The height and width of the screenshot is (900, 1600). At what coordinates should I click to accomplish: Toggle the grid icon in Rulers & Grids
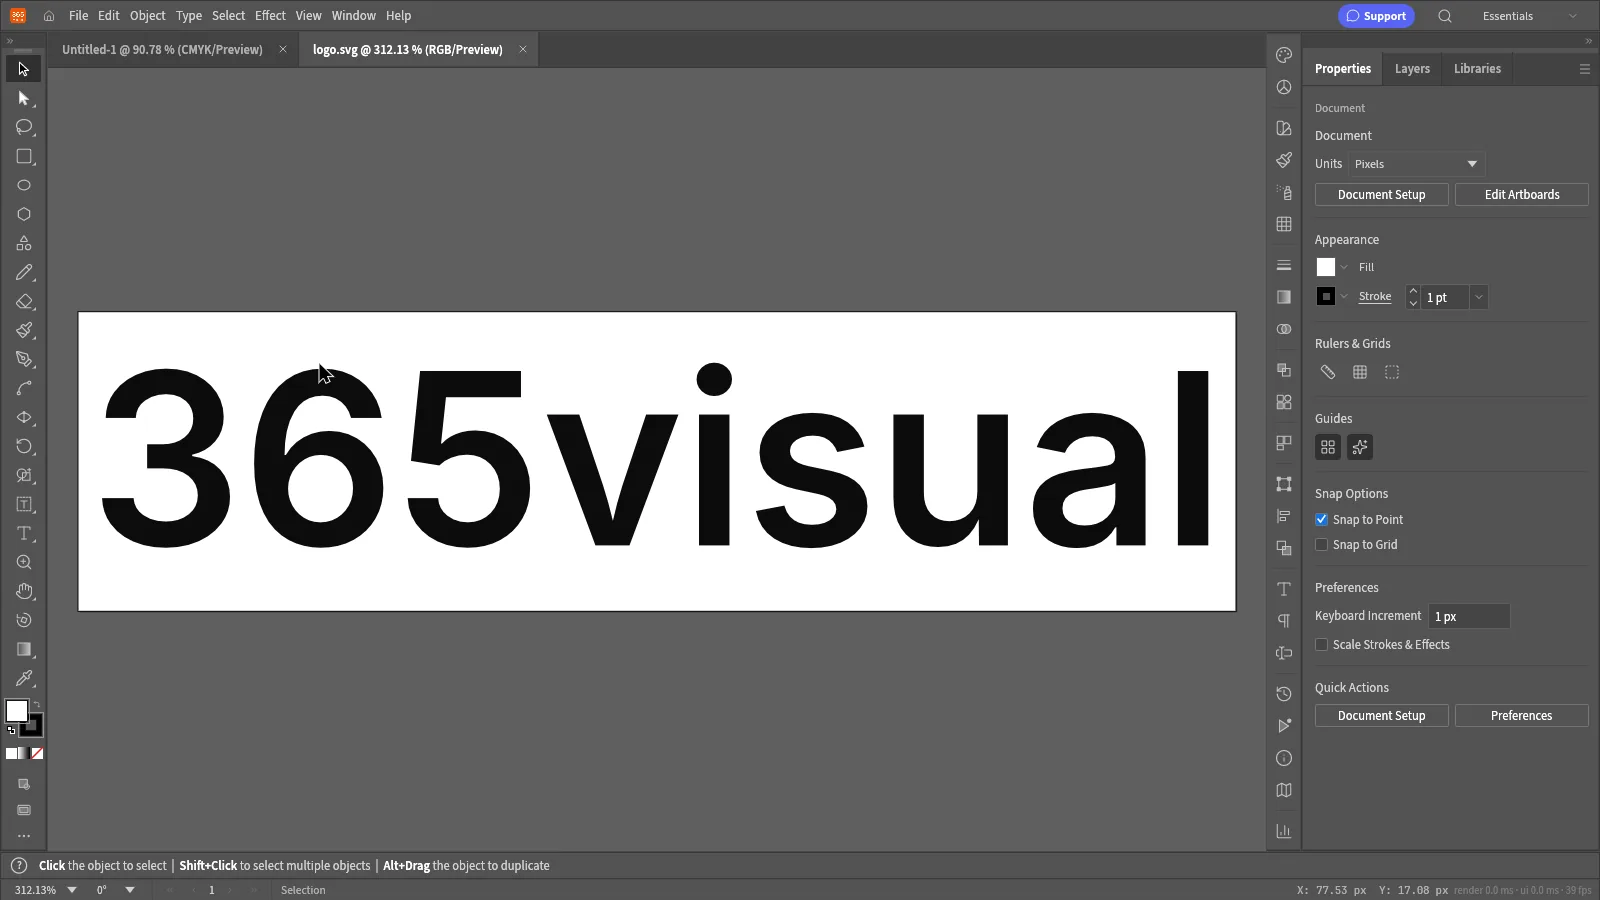pos(1360,372)
